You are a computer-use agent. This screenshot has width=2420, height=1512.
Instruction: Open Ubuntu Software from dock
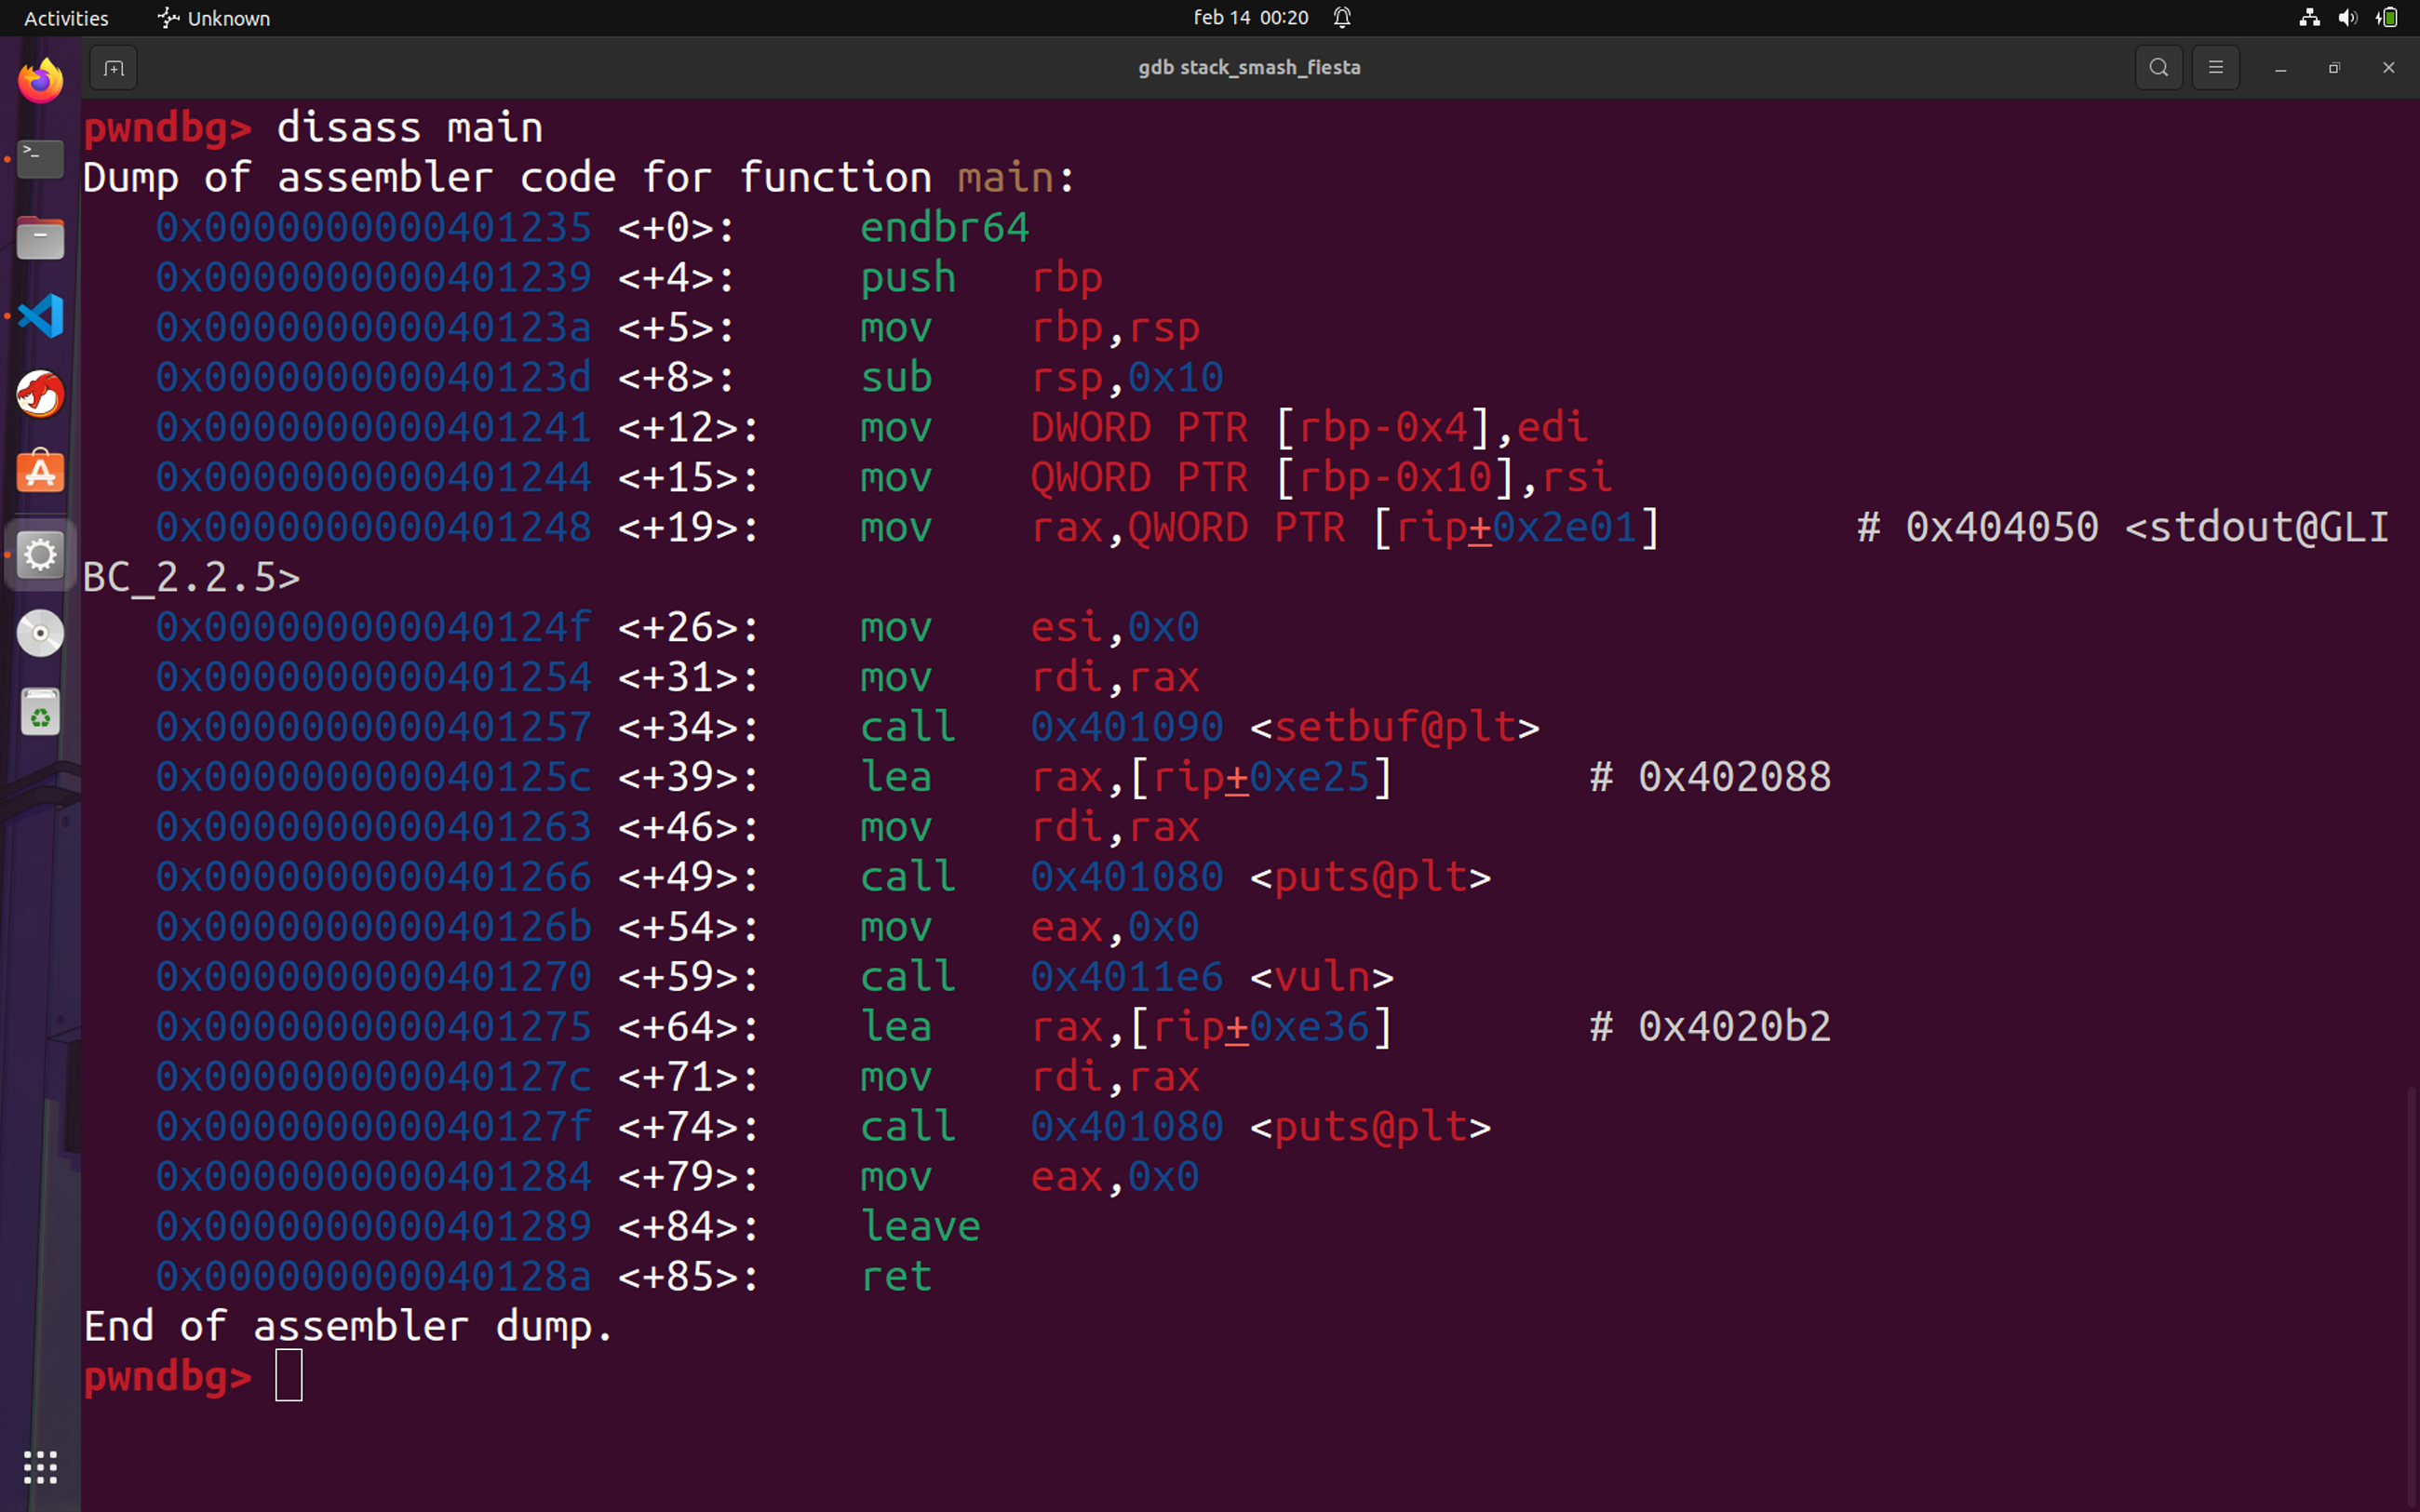pyautogui.click(x=41, y=473)
